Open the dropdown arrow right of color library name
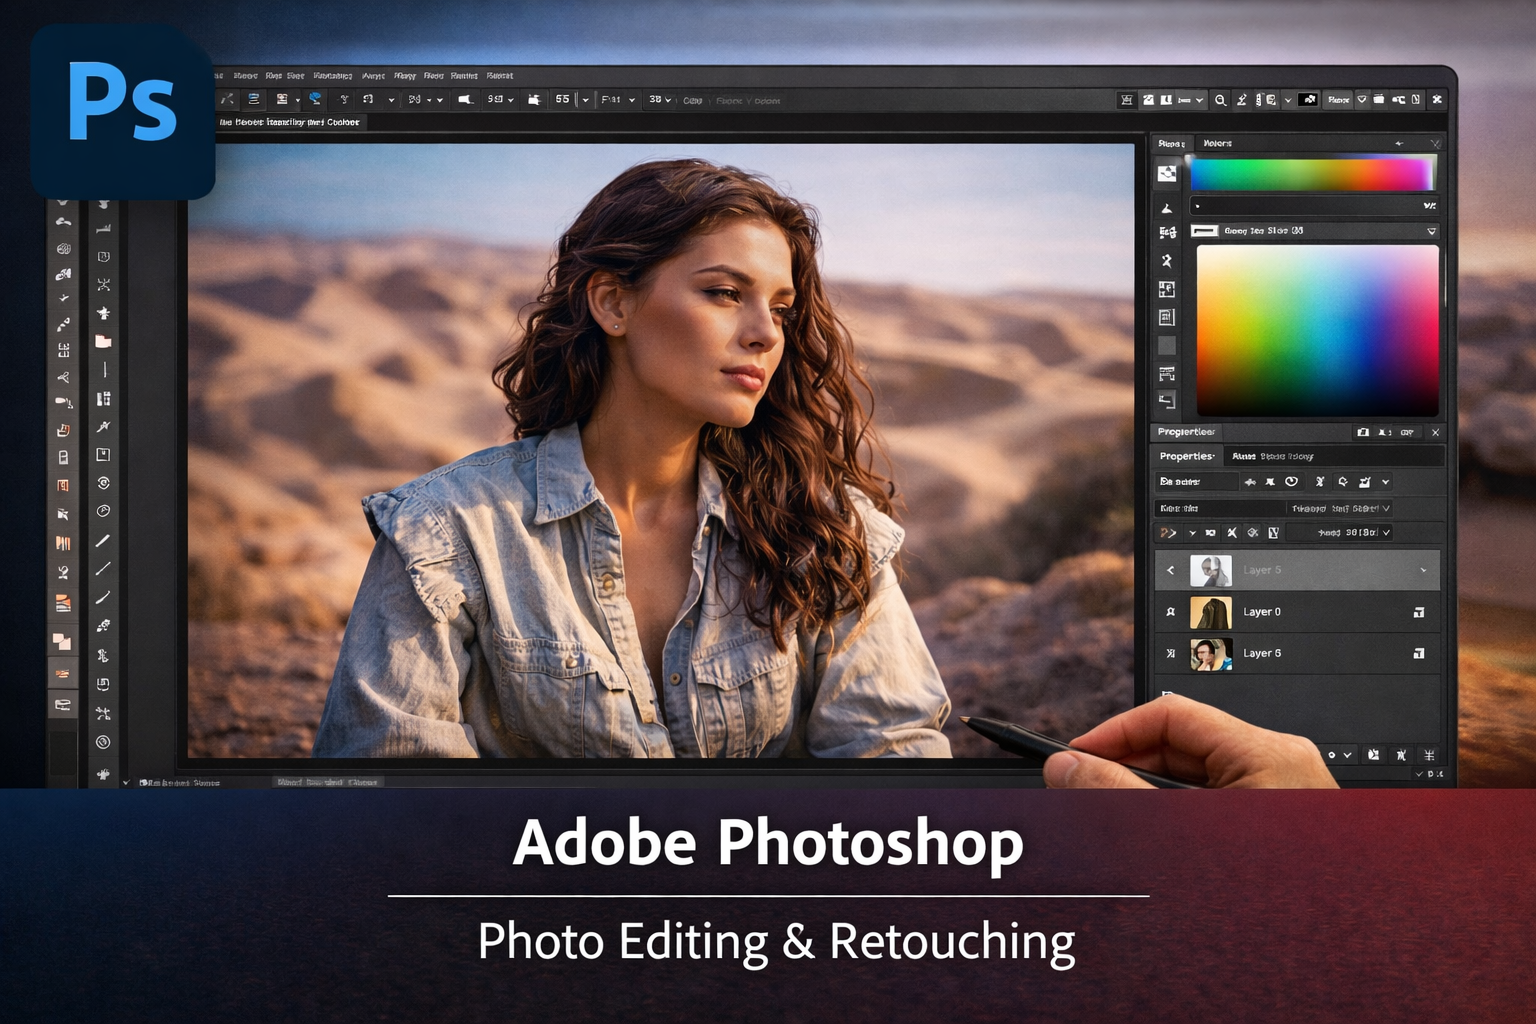This screenshot has width=1536, height=1024. (1431, 231)
